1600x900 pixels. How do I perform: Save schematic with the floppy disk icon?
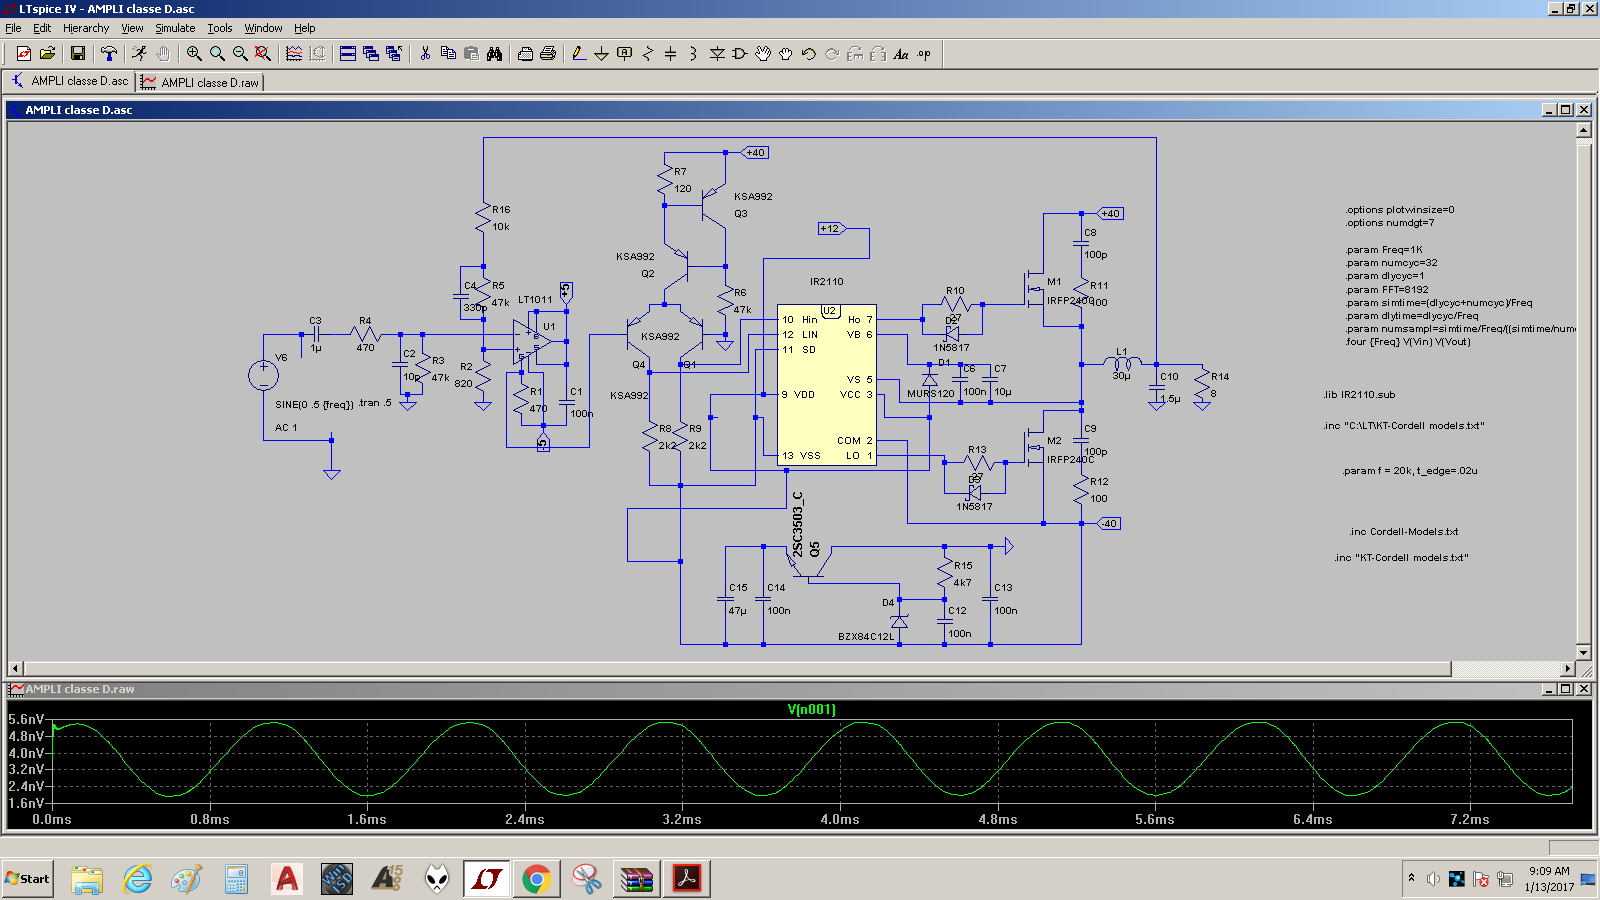[x=78, y=54]
